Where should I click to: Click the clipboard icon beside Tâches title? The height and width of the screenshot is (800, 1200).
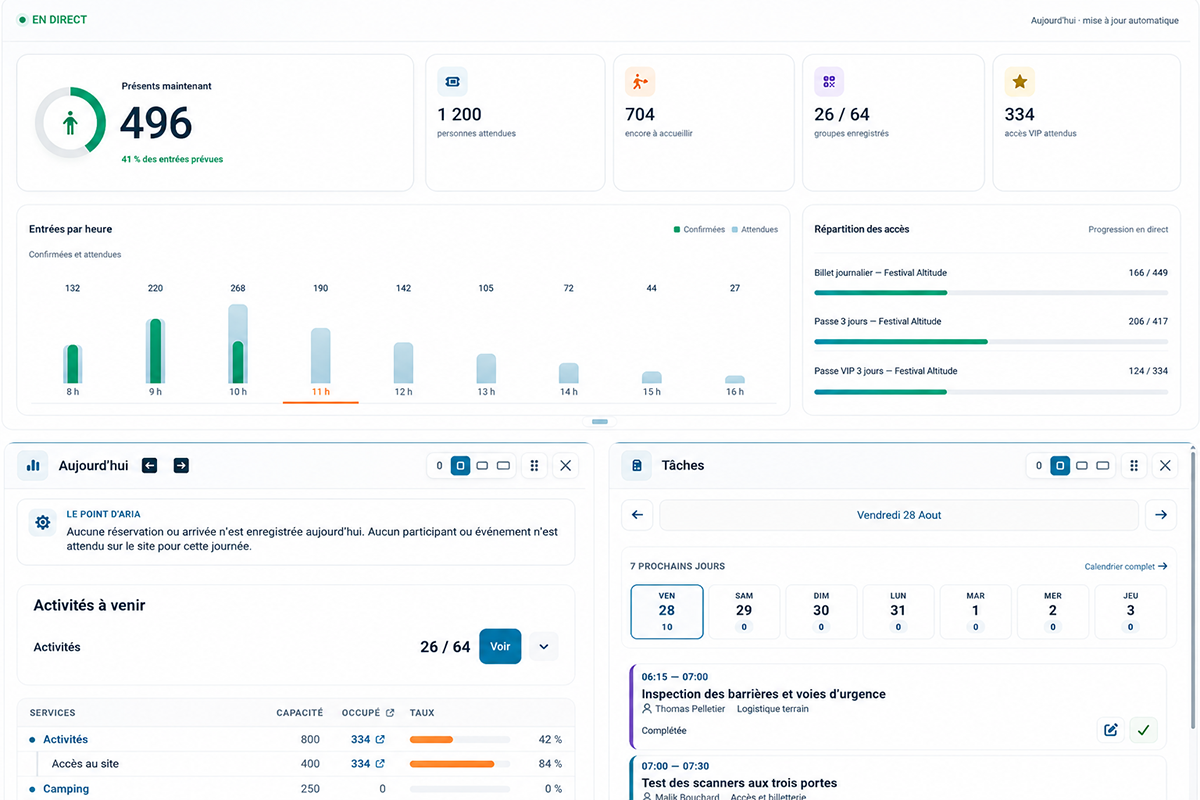tap(637, 465)
